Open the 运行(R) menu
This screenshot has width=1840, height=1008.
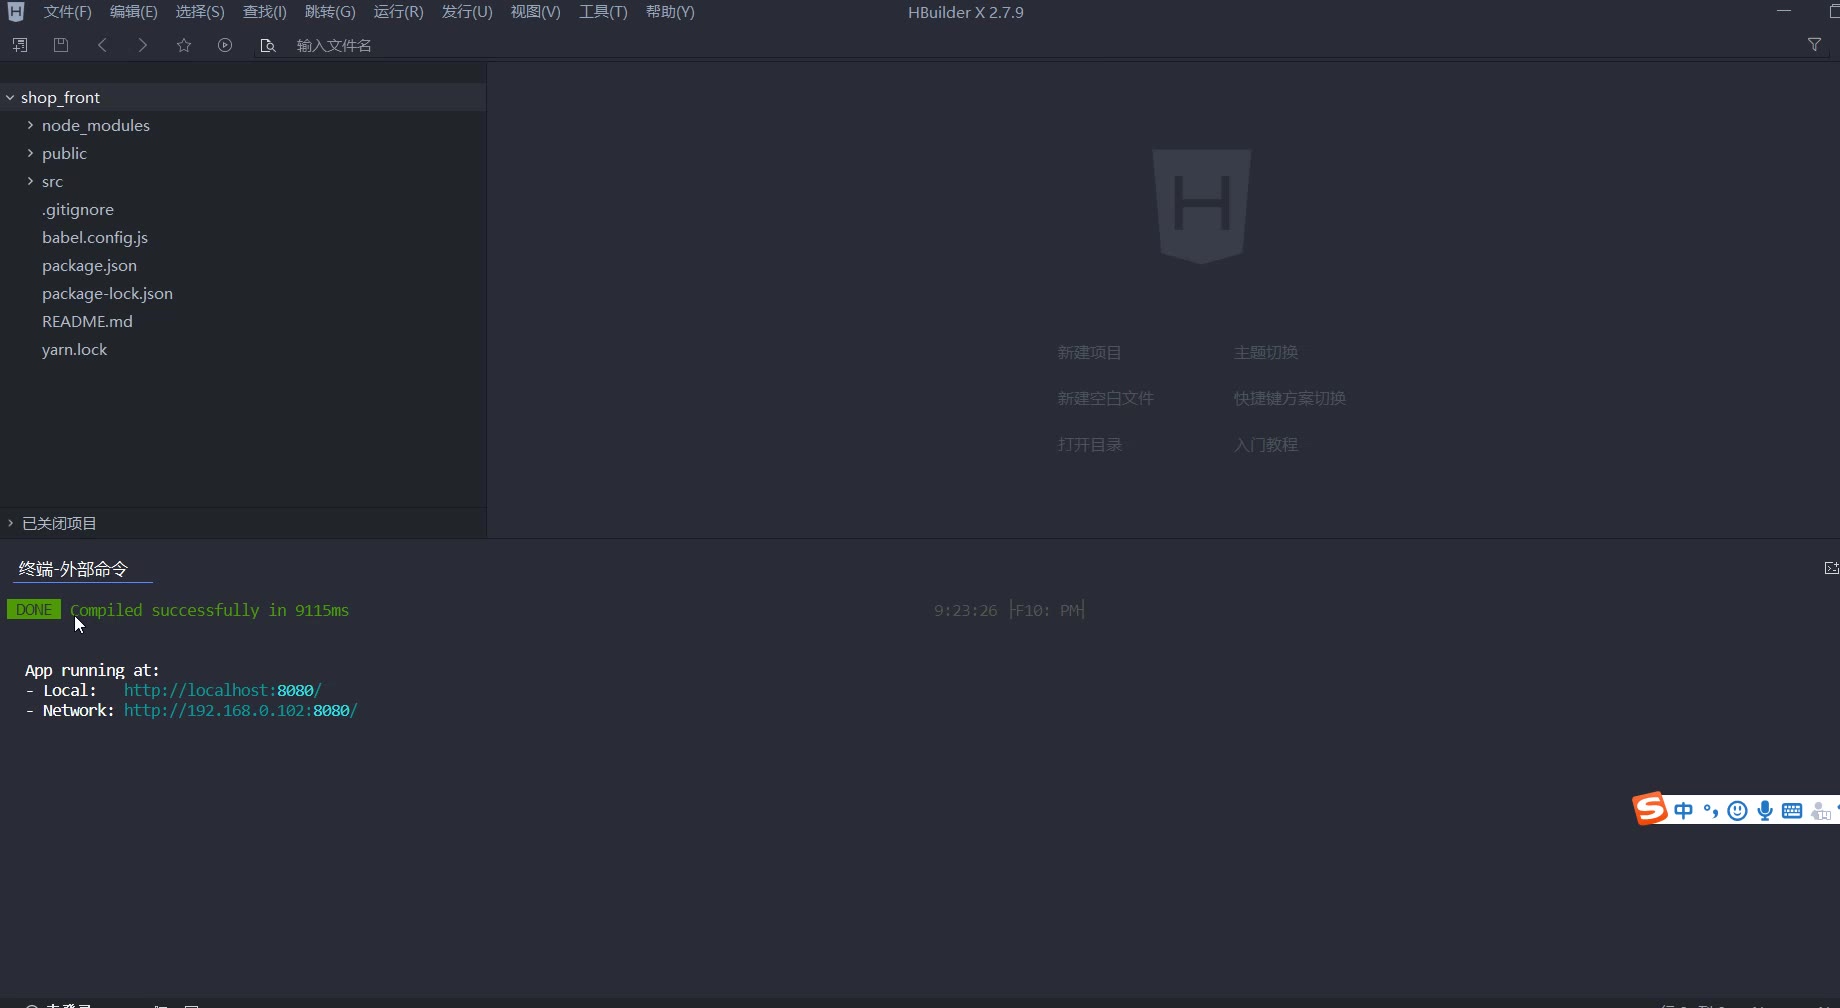(398, 12)
